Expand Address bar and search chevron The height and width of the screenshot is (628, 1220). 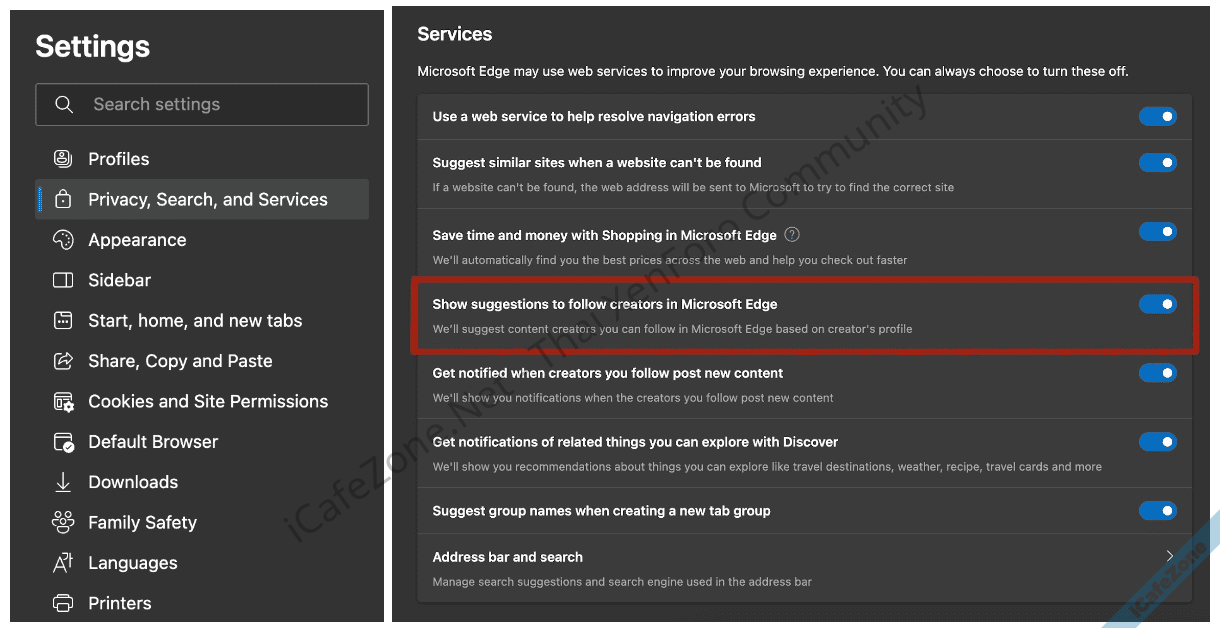[1169, 557]
